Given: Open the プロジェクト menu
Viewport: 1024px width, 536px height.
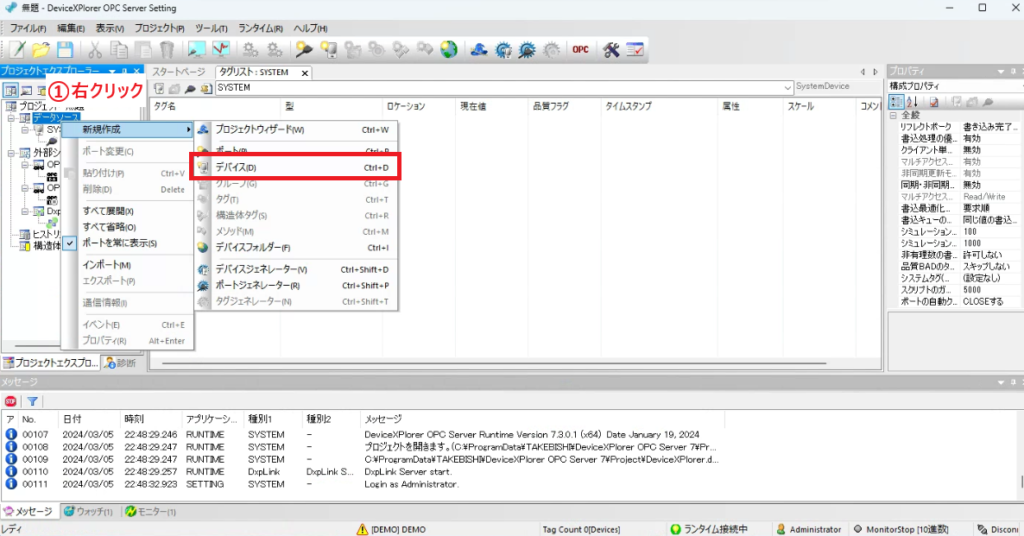Looking at the screenshot, I should (x=159, y=29).
